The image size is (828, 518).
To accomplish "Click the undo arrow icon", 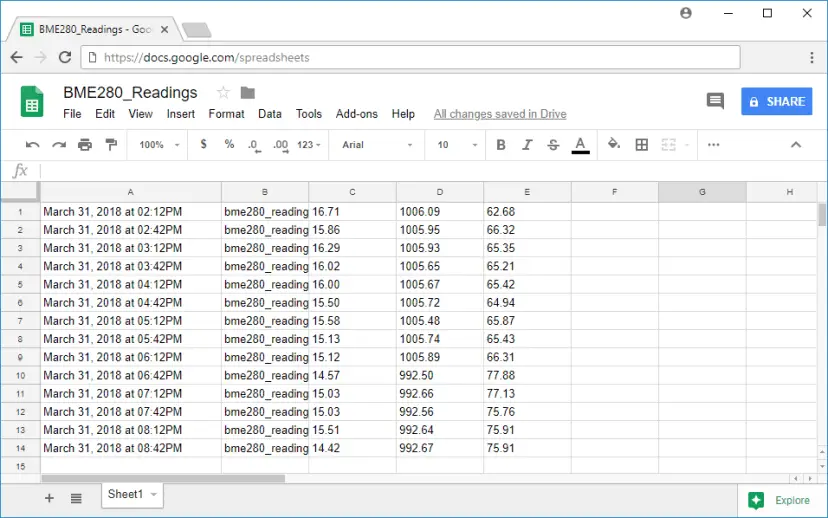I will point(32,145).
